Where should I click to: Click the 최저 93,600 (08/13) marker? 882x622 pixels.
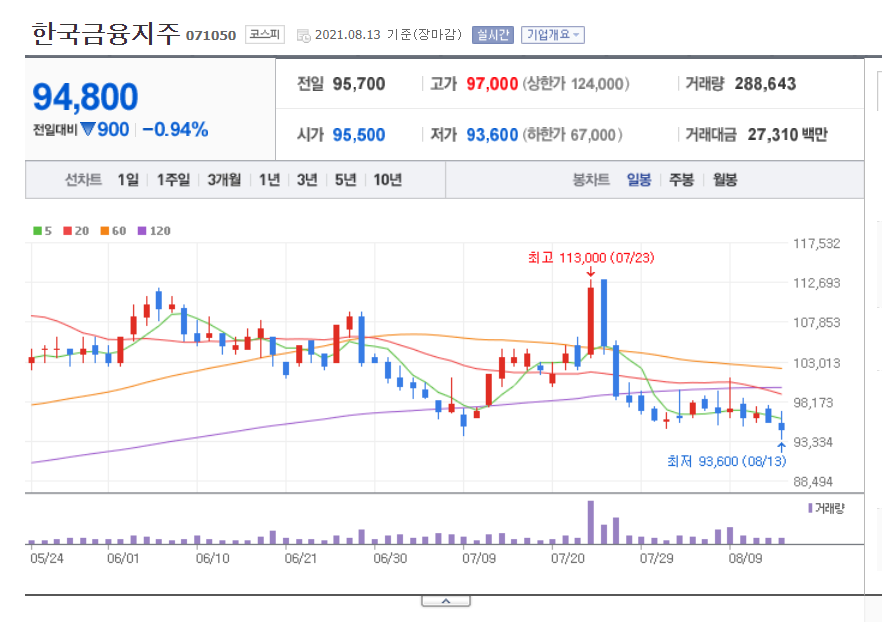726,461
